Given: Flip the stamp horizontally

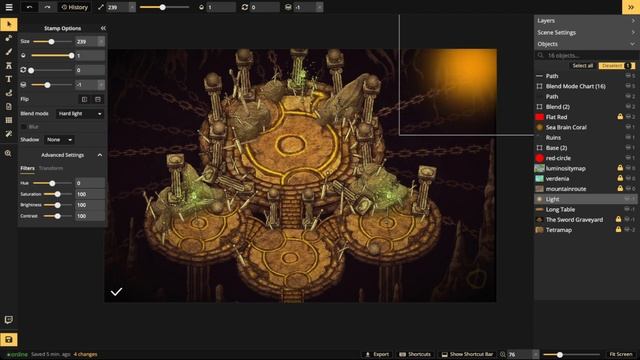Looking at the screenshot, I should 84,99.
